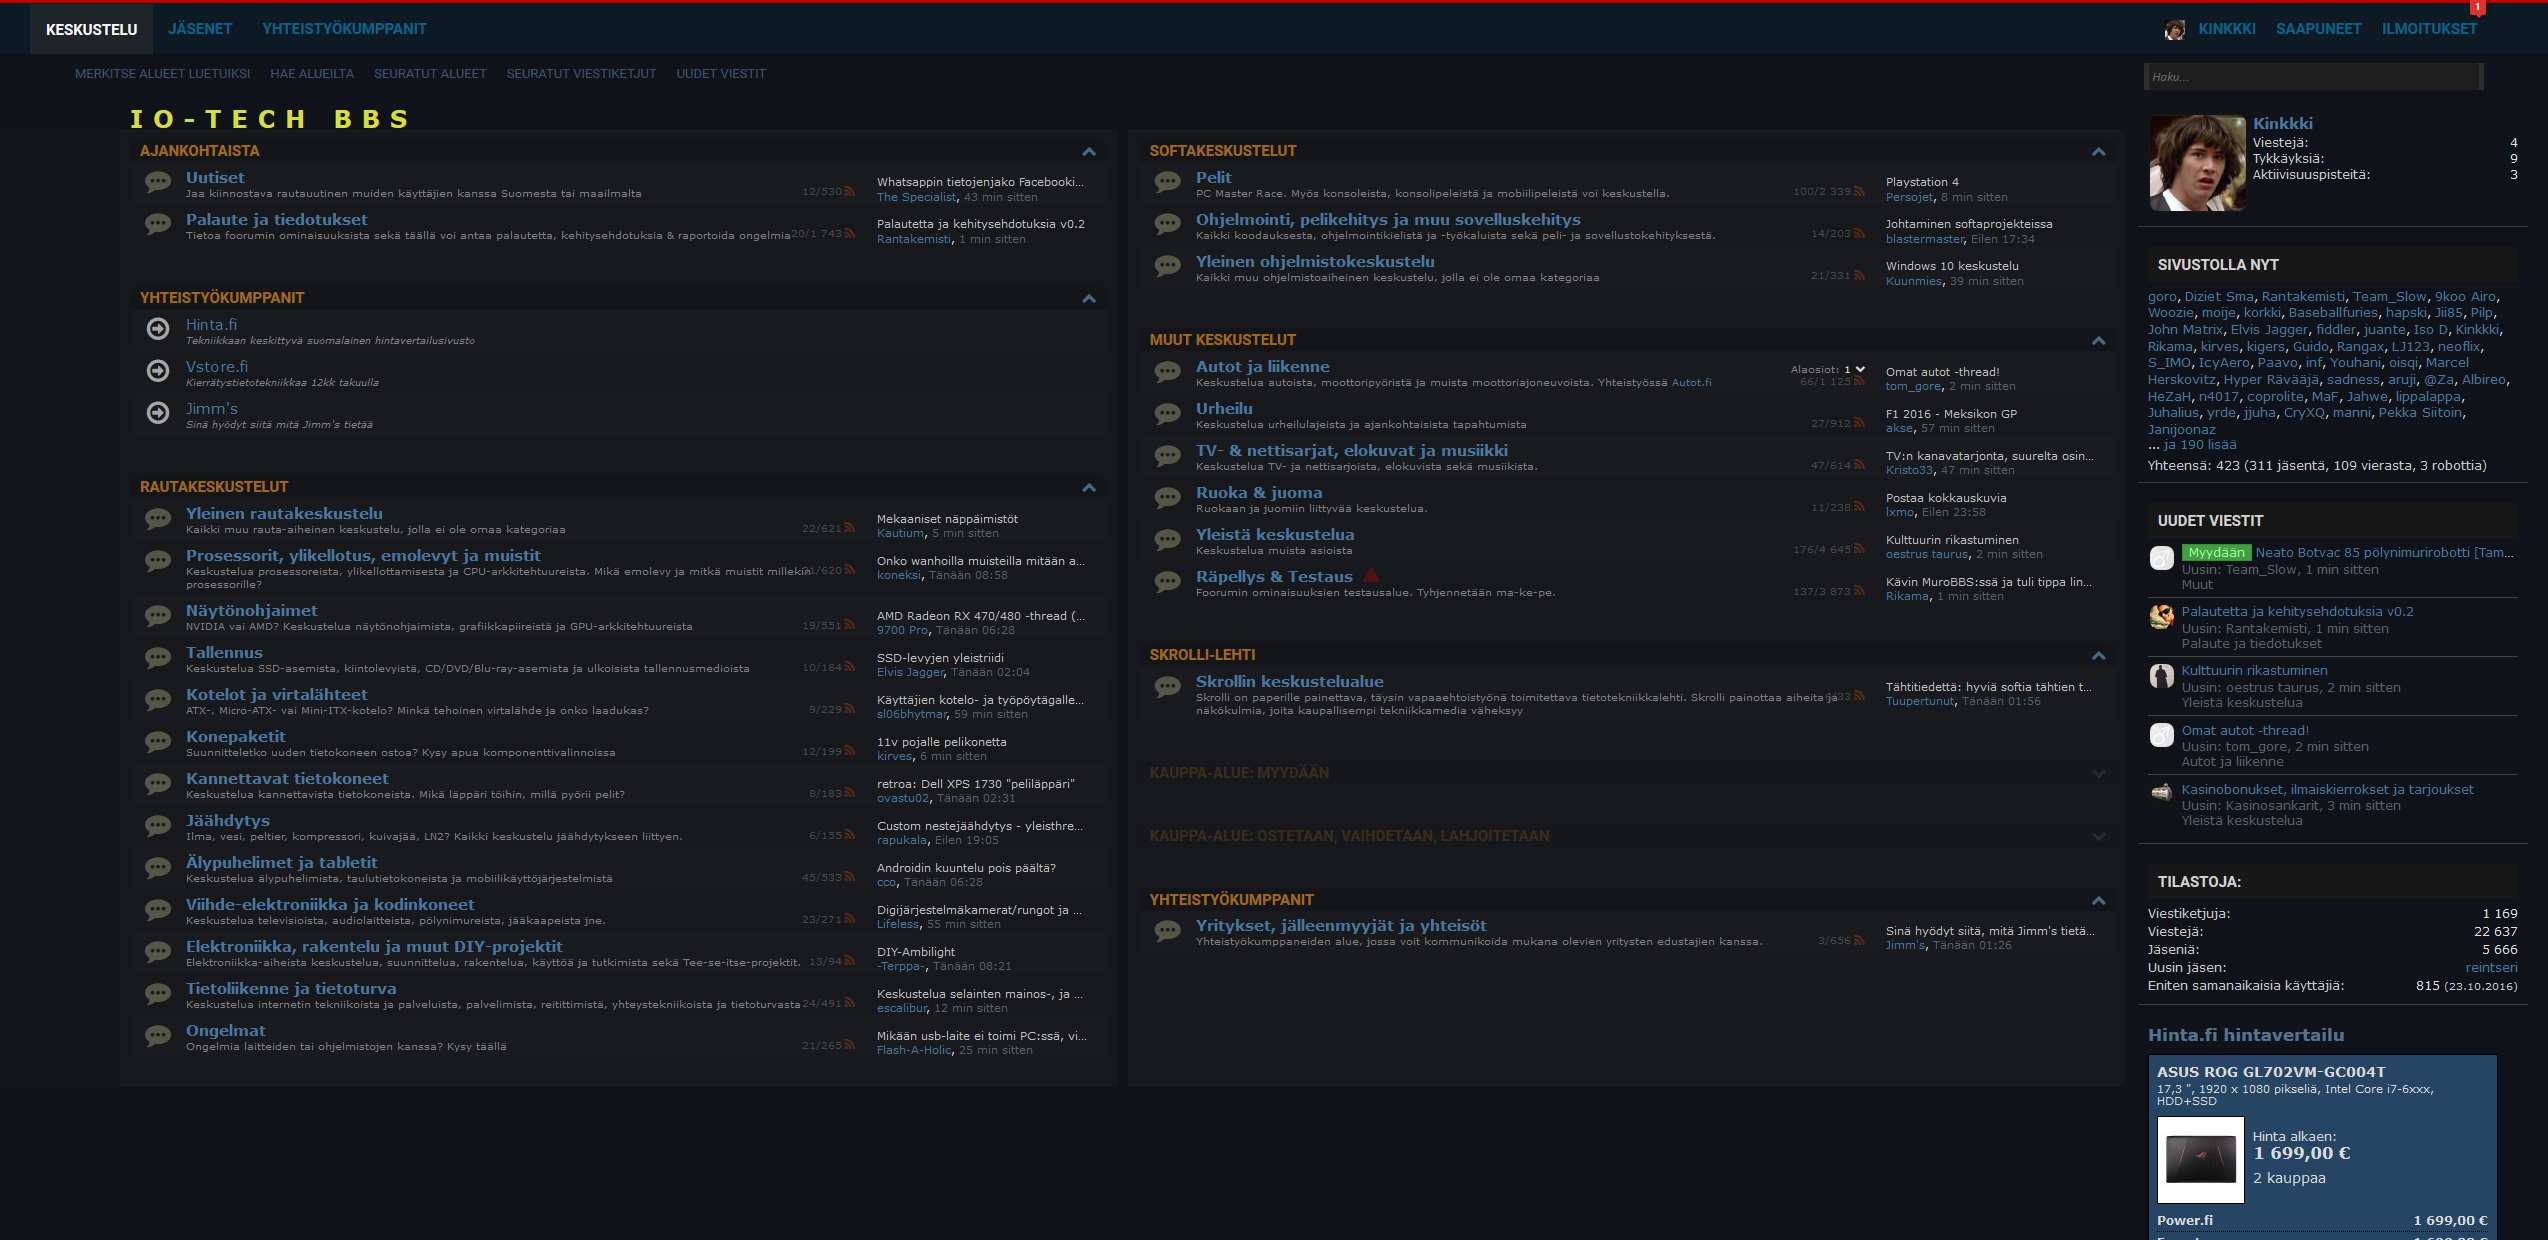Click Merkitse alueet luetuiksi link
Viewport: 2548px width, 1240px height.
point(162,74)
